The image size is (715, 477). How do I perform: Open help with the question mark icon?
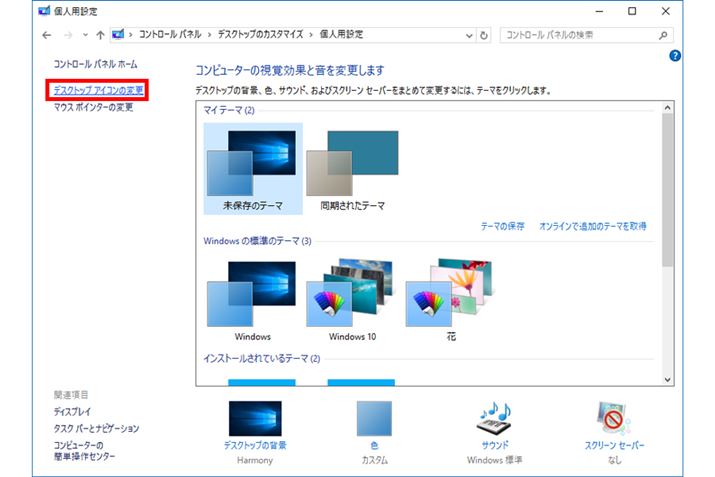675,56
